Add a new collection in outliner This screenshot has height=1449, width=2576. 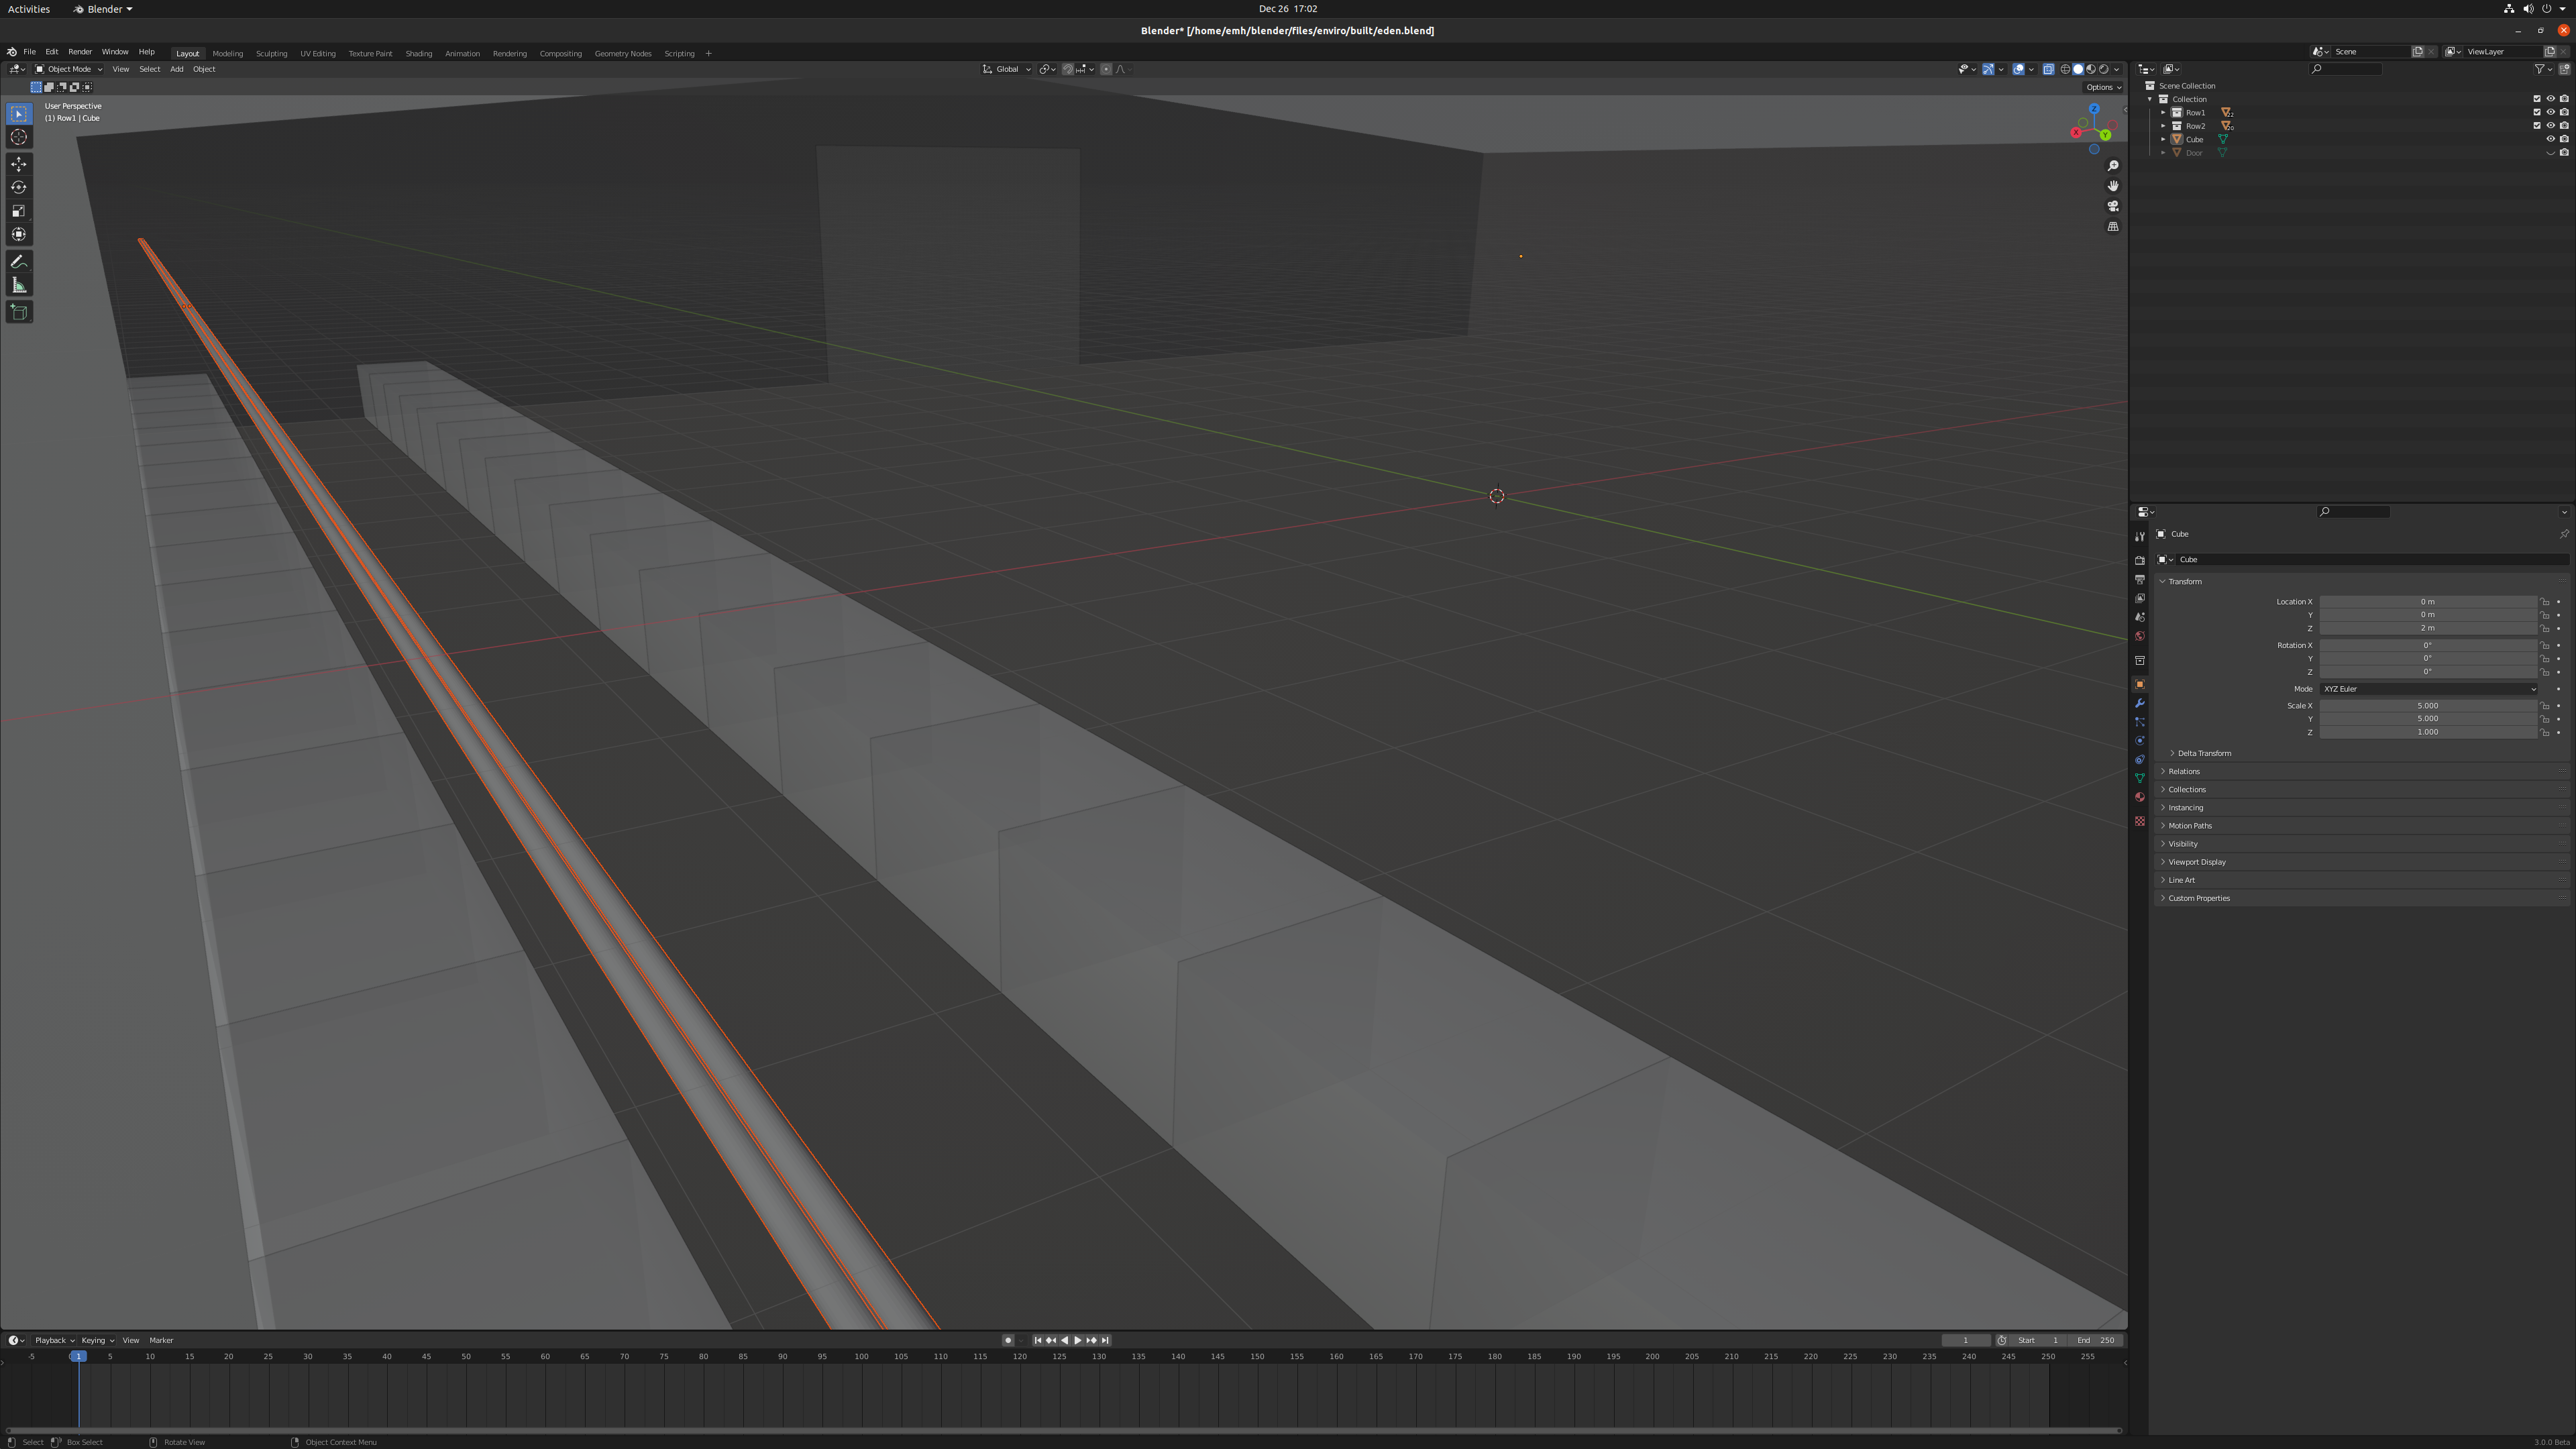tap(2564, 69)
